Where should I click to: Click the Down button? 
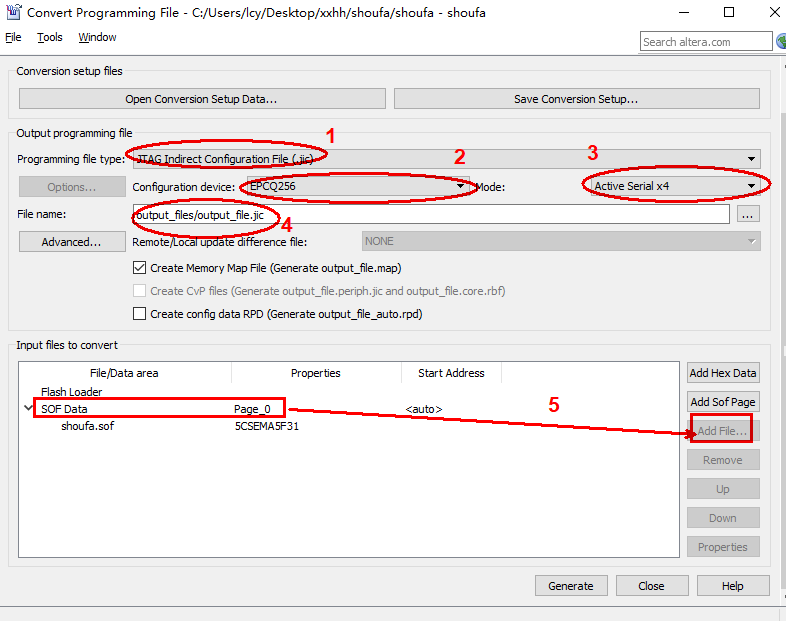pyautogui.click(x=723, y=518)
